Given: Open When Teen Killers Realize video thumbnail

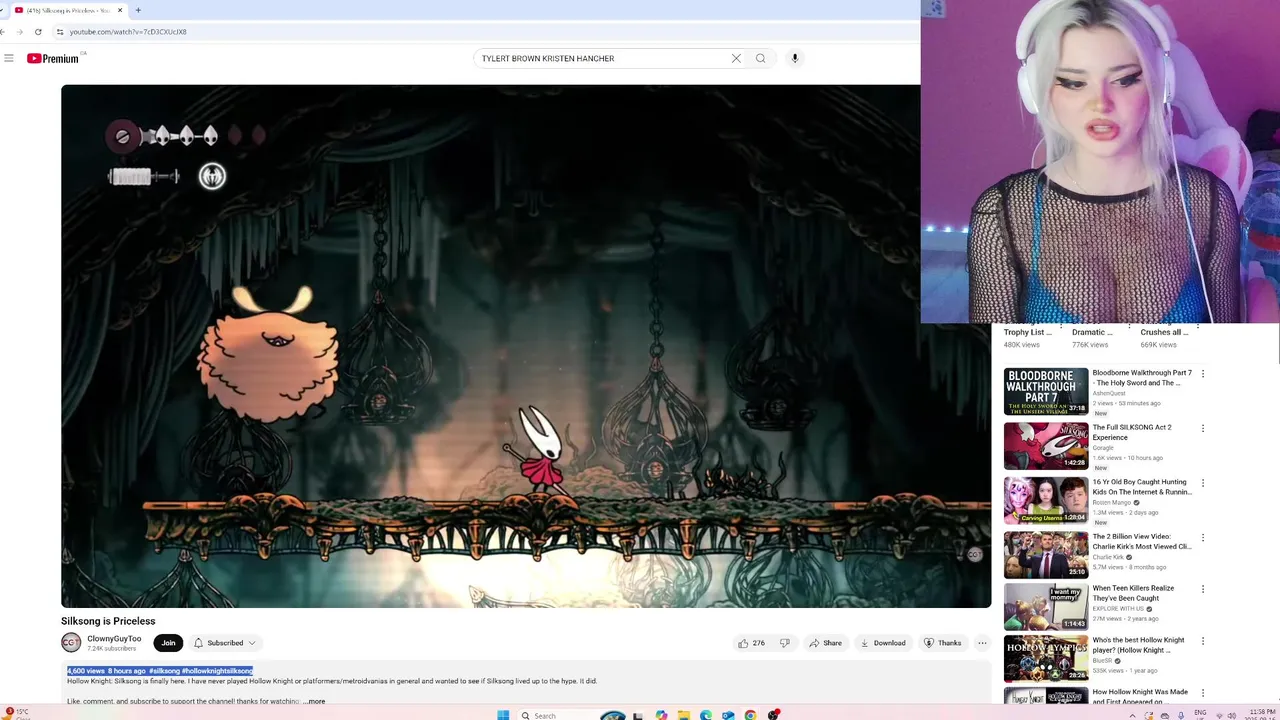Looking at the screenshot, I should coord(1046,606).
